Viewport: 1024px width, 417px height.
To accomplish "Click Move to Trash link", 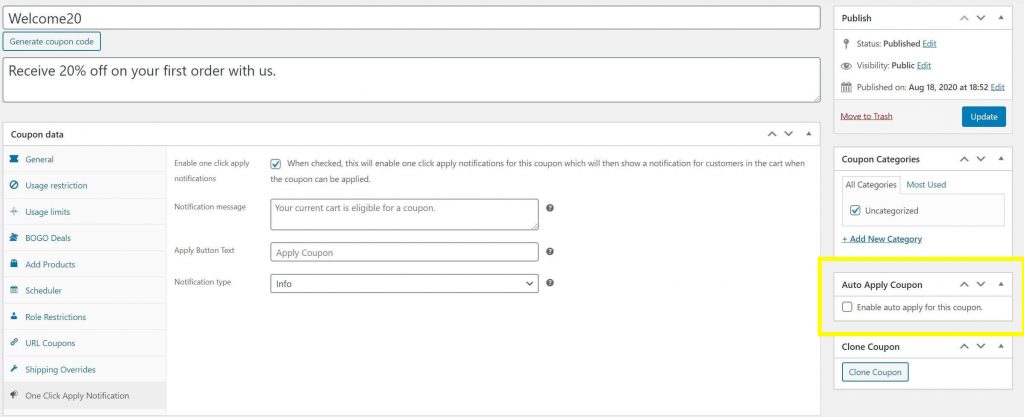I will pyautogui.click(x=867, y=116).
